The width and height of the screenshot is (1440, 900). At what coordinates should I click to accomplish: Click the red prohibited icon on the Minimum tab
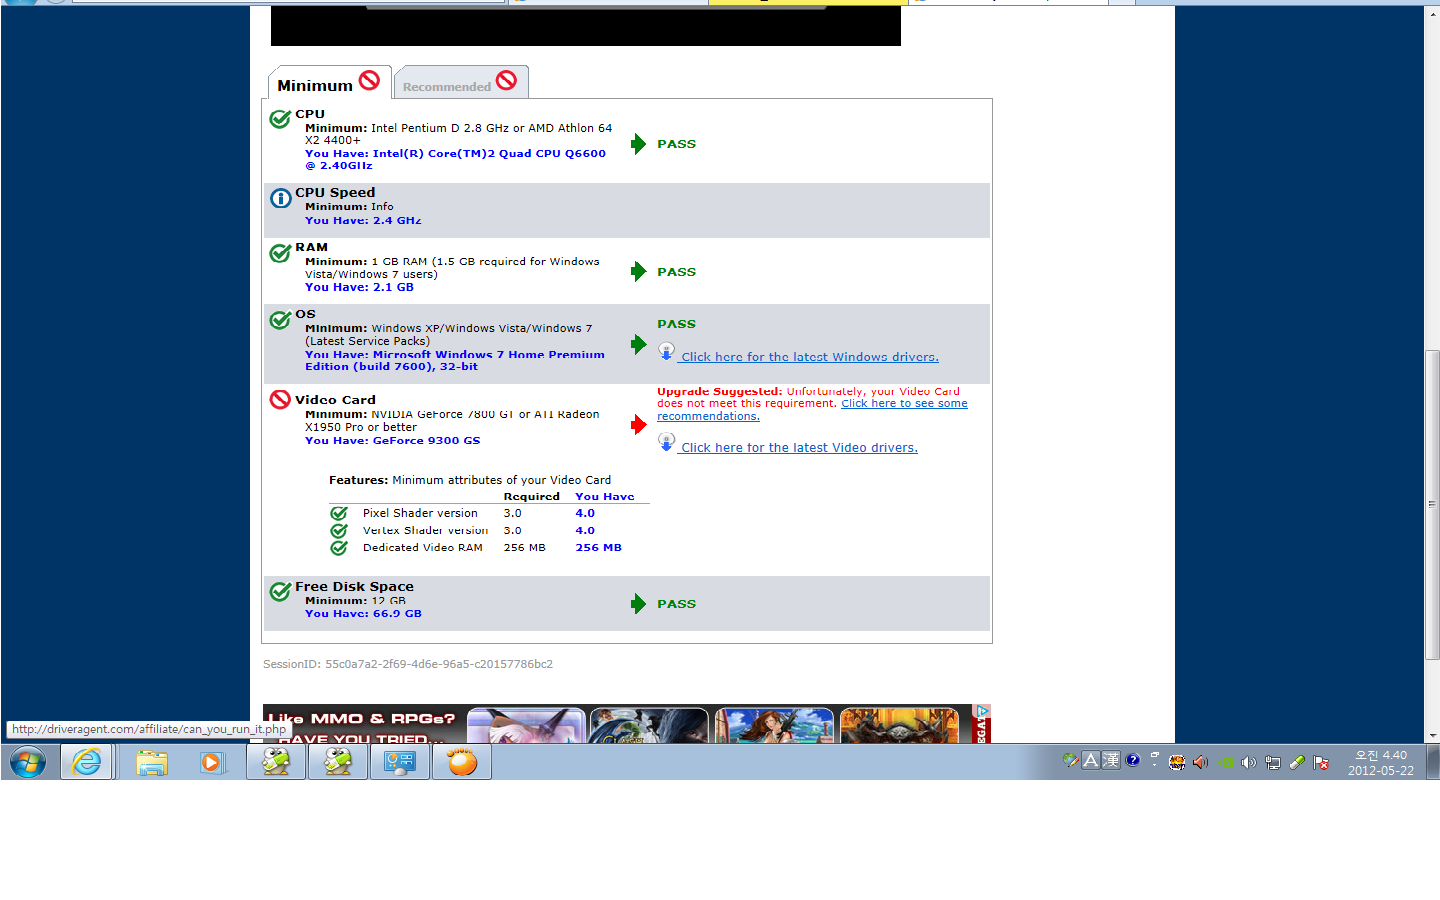(369, 80)
